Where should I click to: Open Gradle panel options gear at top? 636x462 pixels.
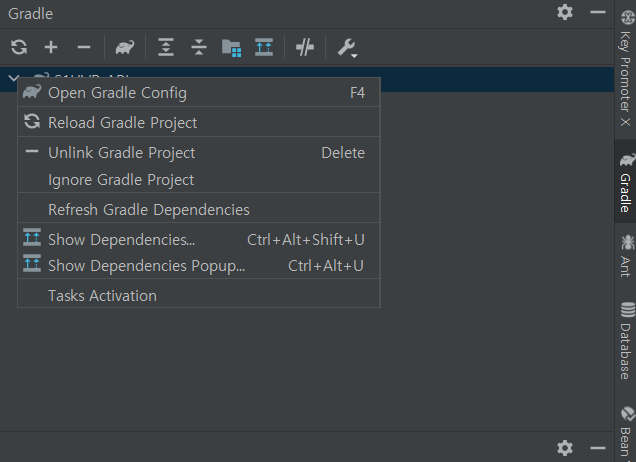(x=565, y=13)
